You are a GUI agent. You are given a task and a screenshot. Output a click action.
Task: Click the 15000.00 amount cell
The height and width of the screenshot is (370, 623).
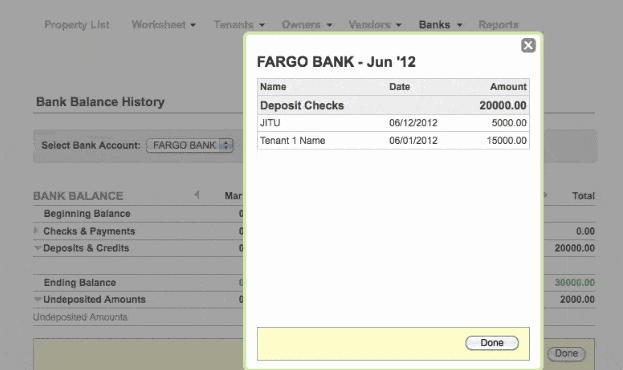click(507, 140)
